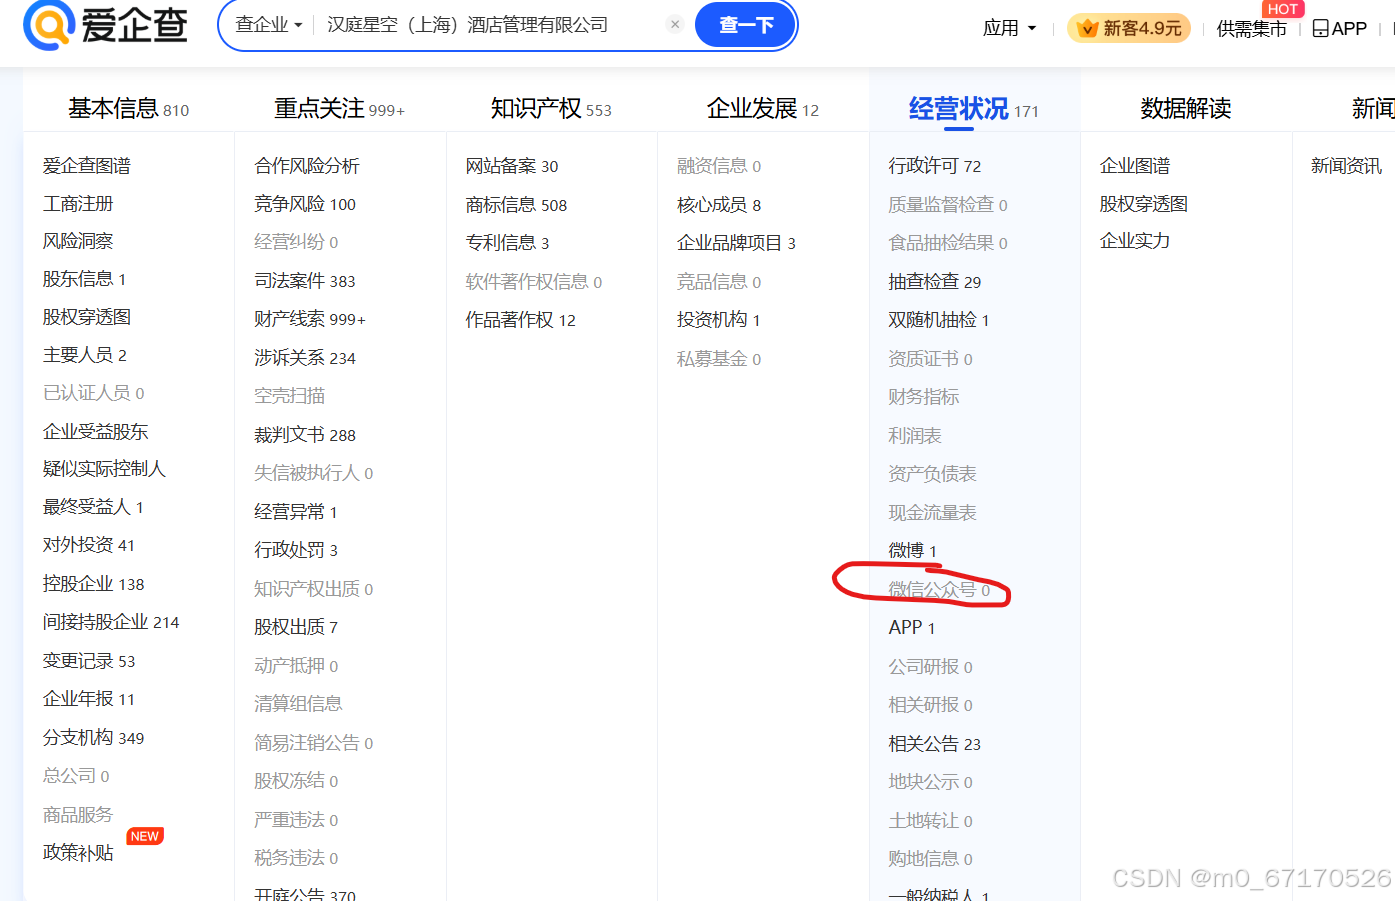Open 分支机构 349
The image size is (1395, 901).
click(x=93, y=738)
